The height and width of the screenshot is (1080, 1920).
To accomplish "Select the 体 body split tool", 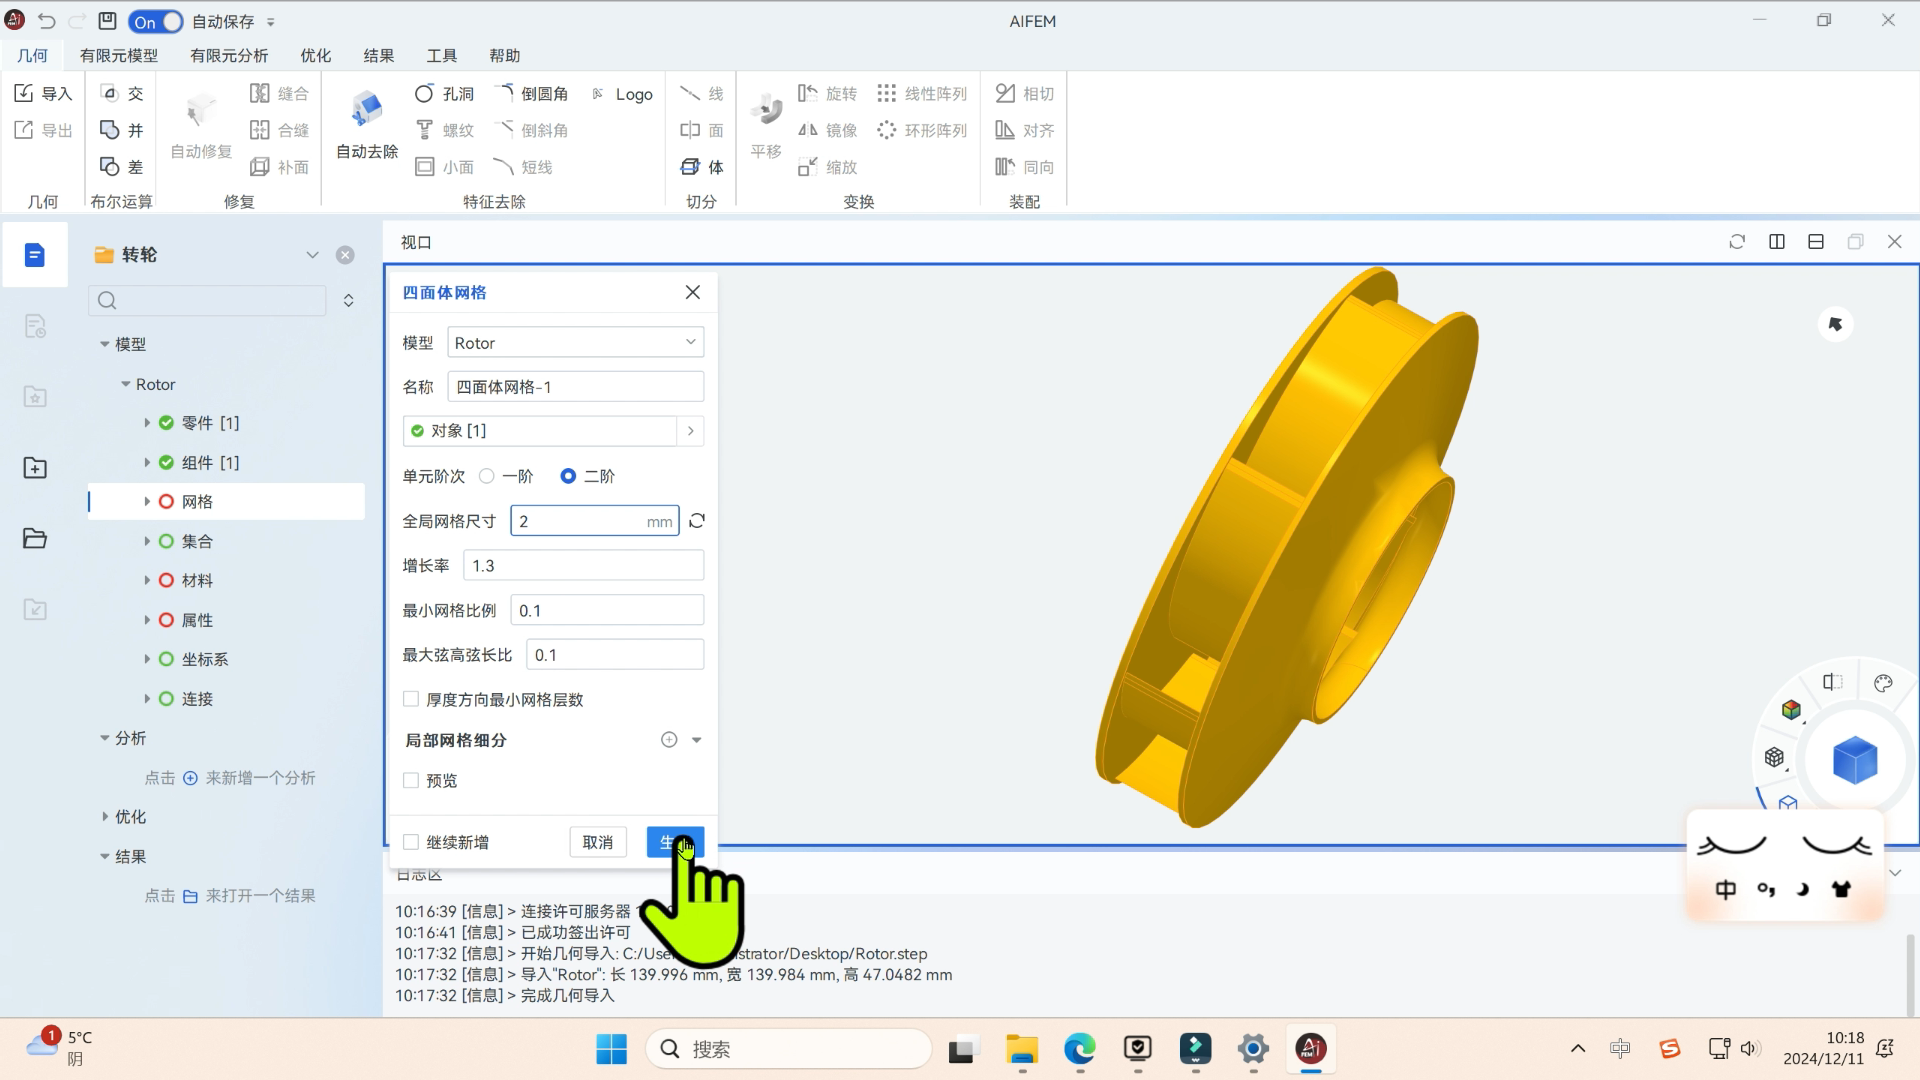I will click(x=702, y=167).
